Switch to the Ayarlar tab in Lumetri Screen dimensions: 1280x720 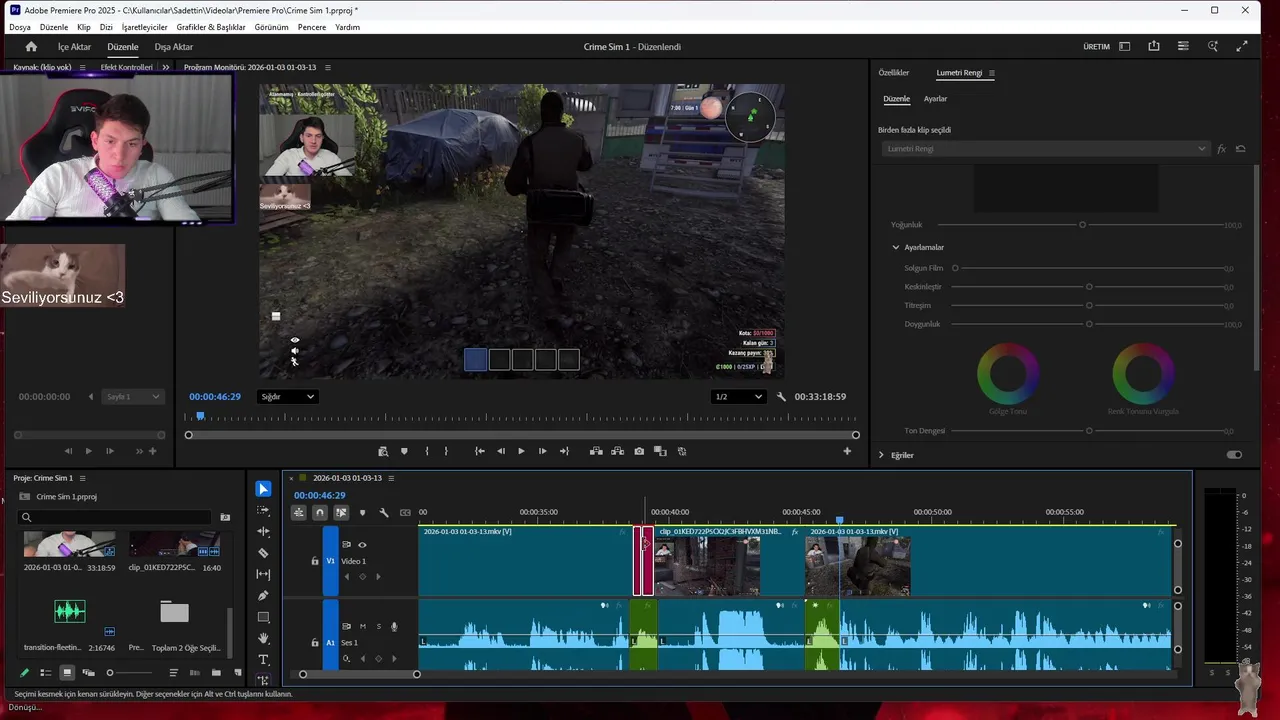coord(935,99)
